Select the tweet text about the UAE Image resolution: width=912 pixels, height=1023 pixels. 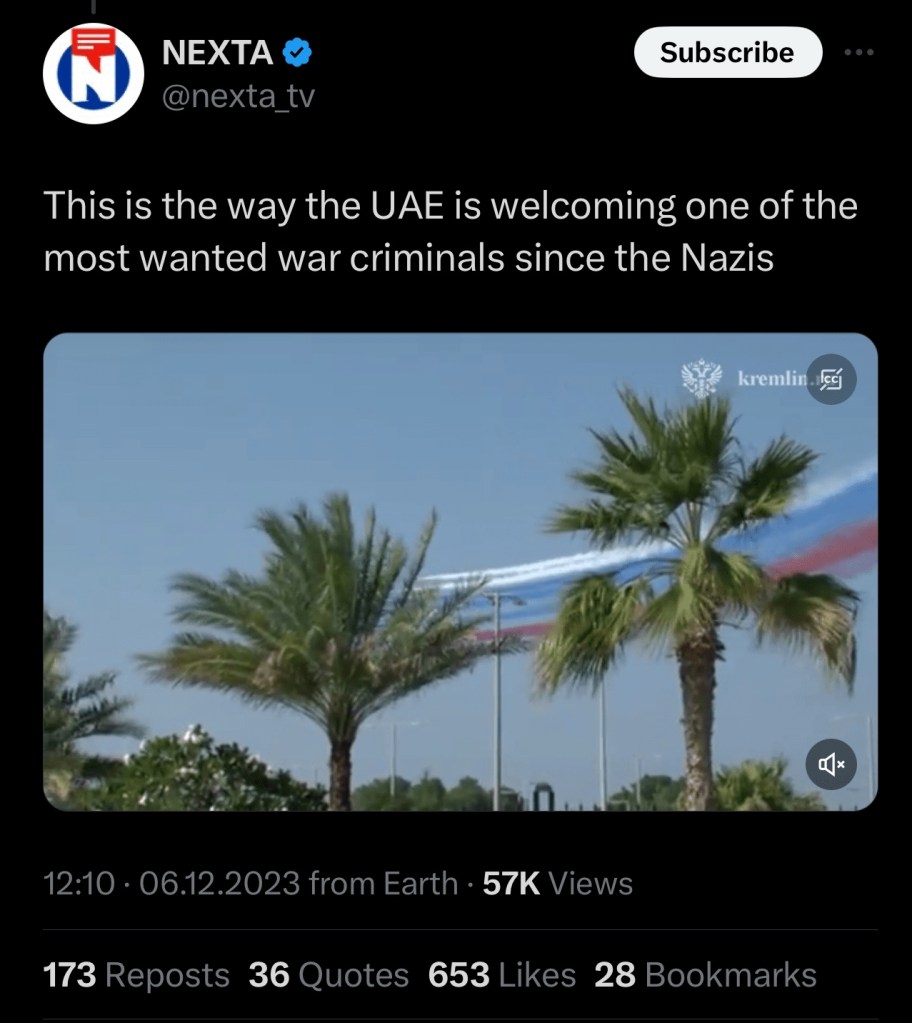450,232
